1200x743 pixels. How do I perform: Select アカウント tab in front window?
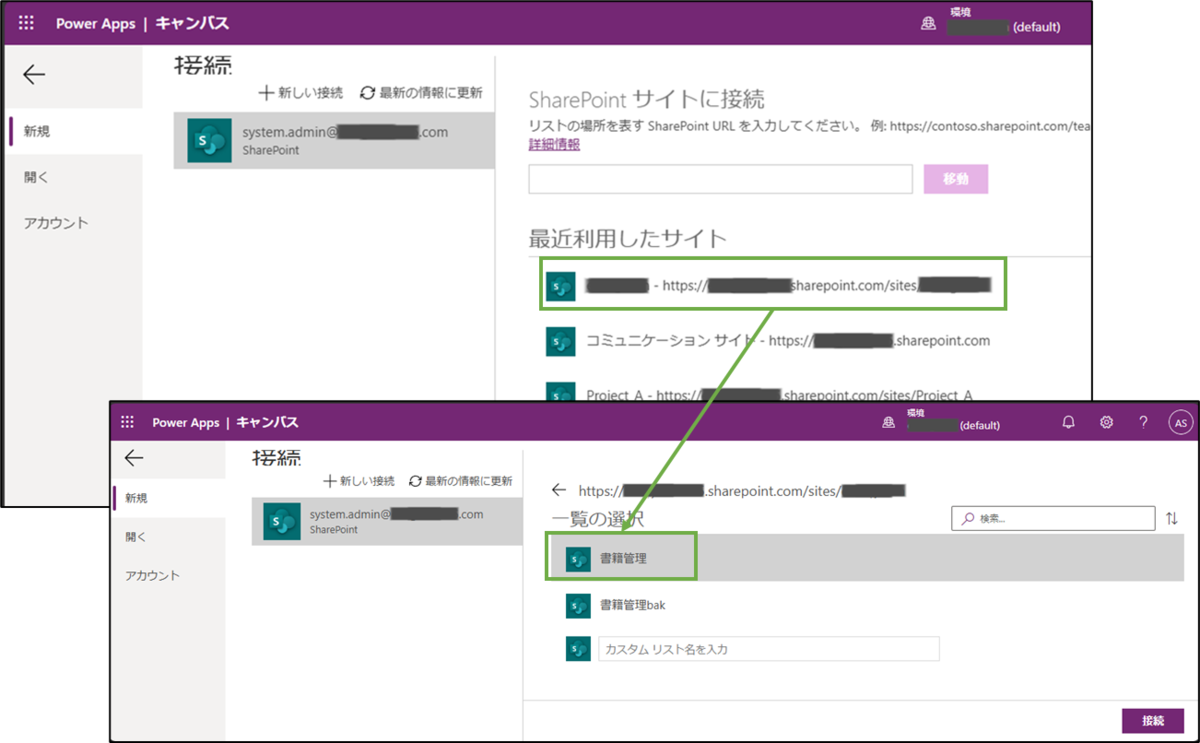(152, 576)
